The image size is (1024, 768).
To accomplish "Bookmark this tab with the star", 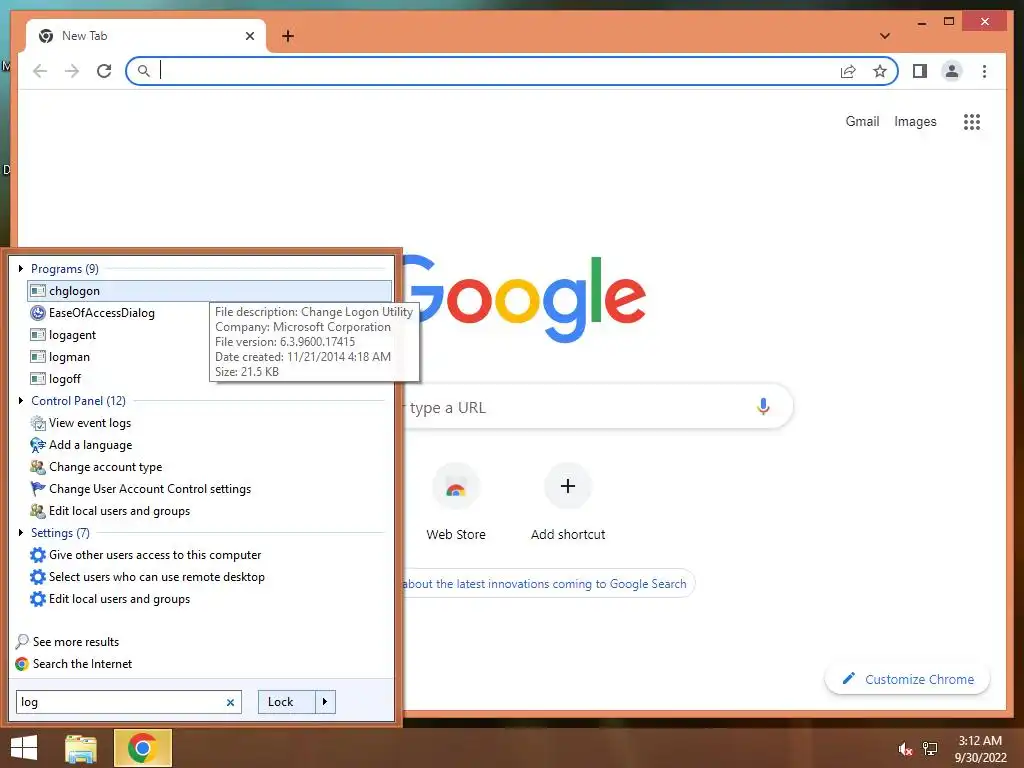I will (880, 71).
